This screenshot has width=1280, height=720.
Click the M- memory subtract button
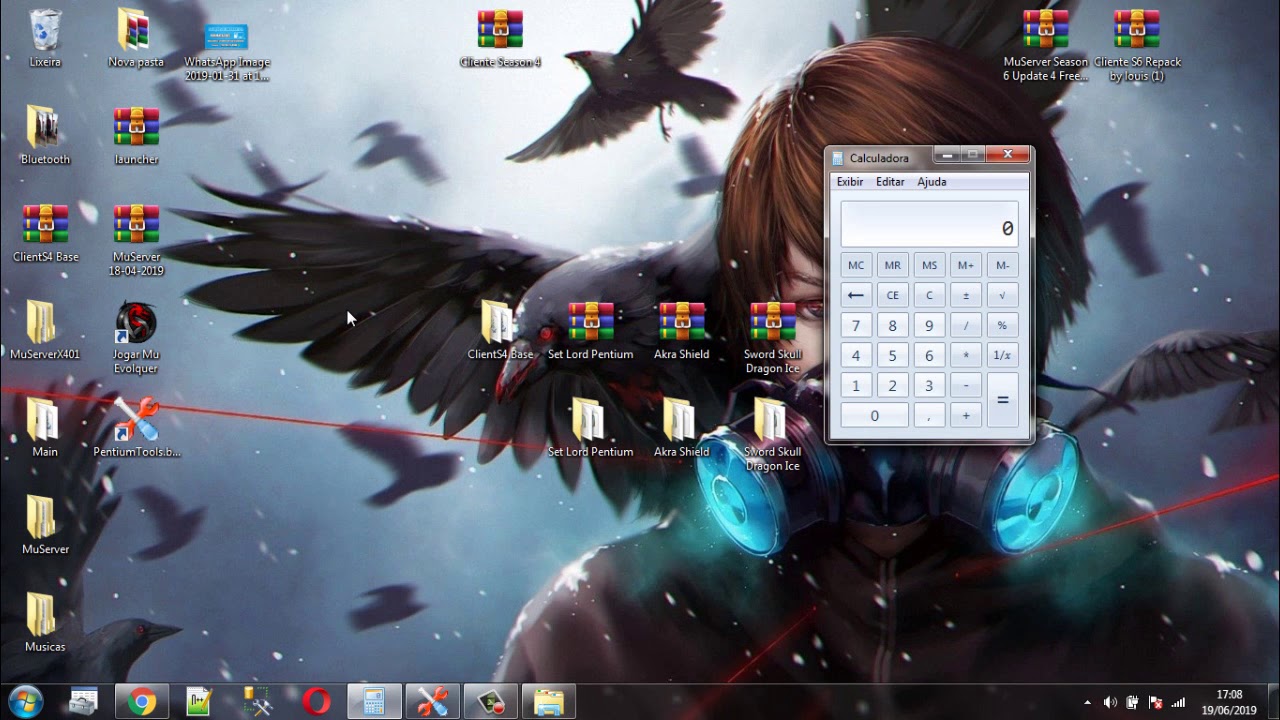click(x=1002, y=265)
